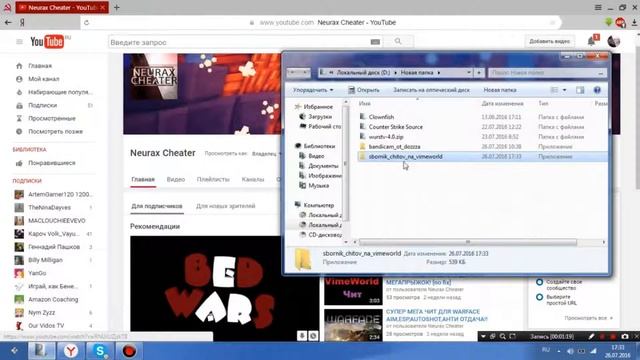
Task: Open TheNinaDayves subscription channel
Action: point(49,207)
